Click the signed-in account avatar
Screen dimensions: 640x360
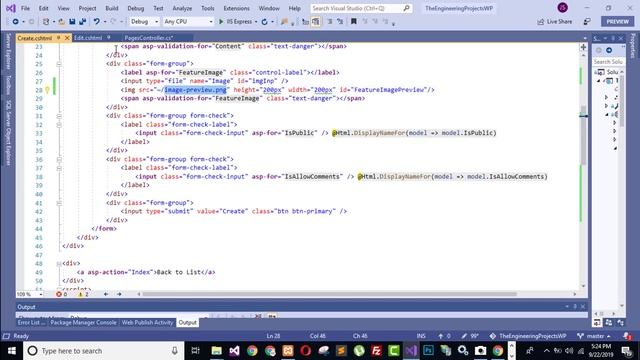(562, 7)
